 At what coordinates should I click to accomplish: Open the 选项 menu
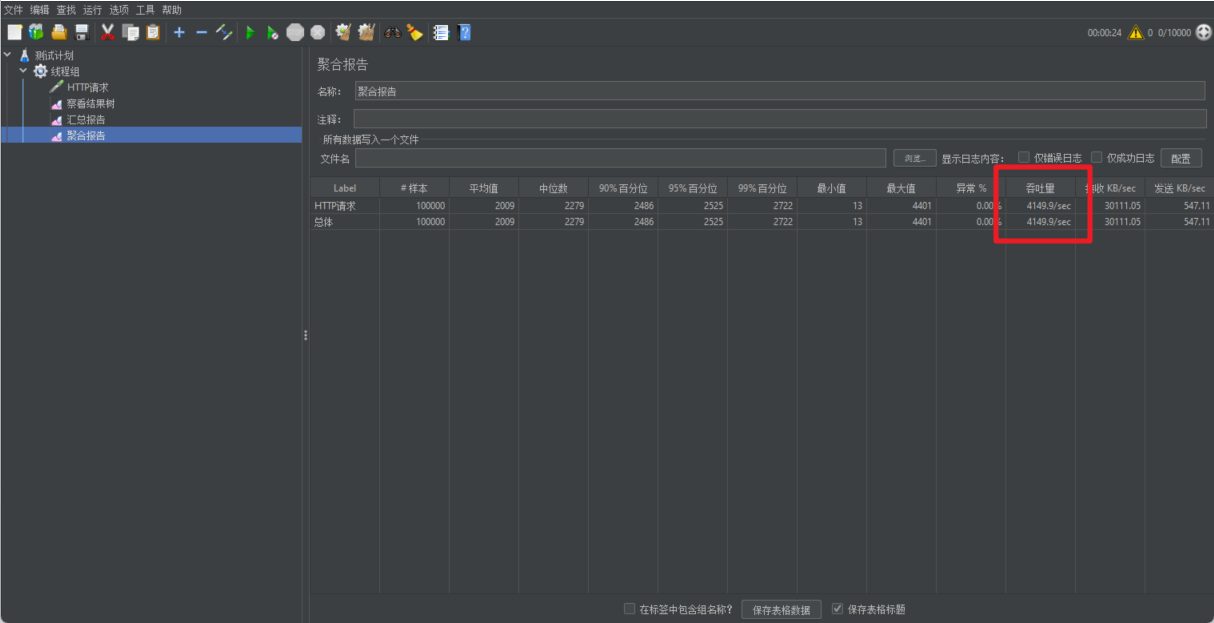point(119,9)
